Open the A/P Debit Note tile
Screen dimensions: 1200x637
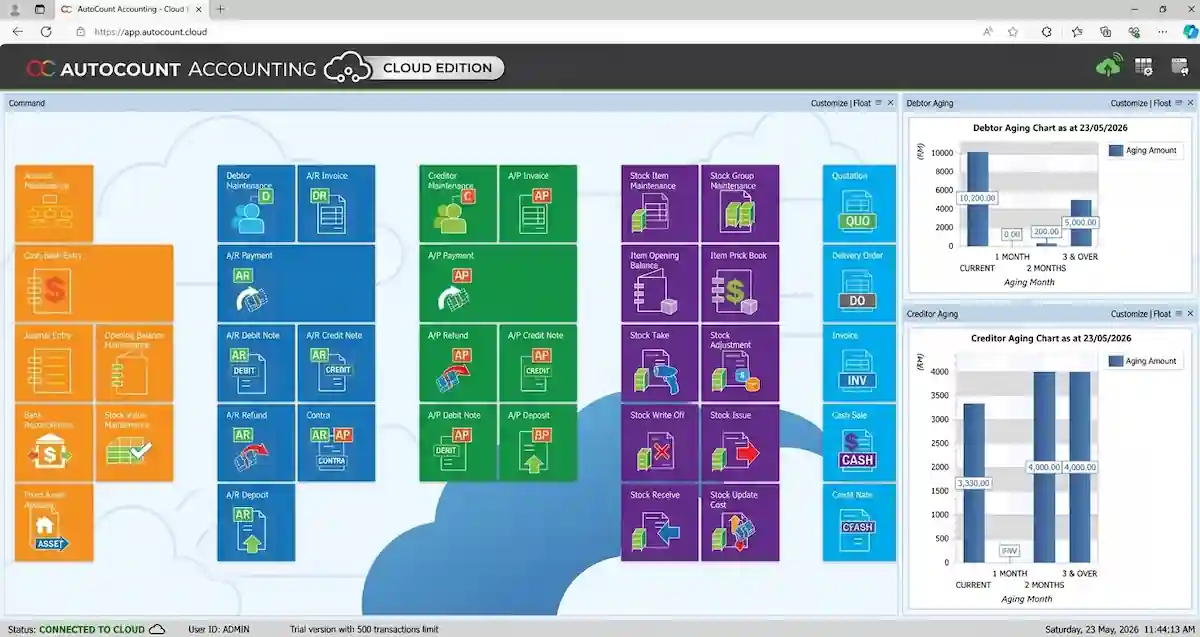click(x=458, y=444)
